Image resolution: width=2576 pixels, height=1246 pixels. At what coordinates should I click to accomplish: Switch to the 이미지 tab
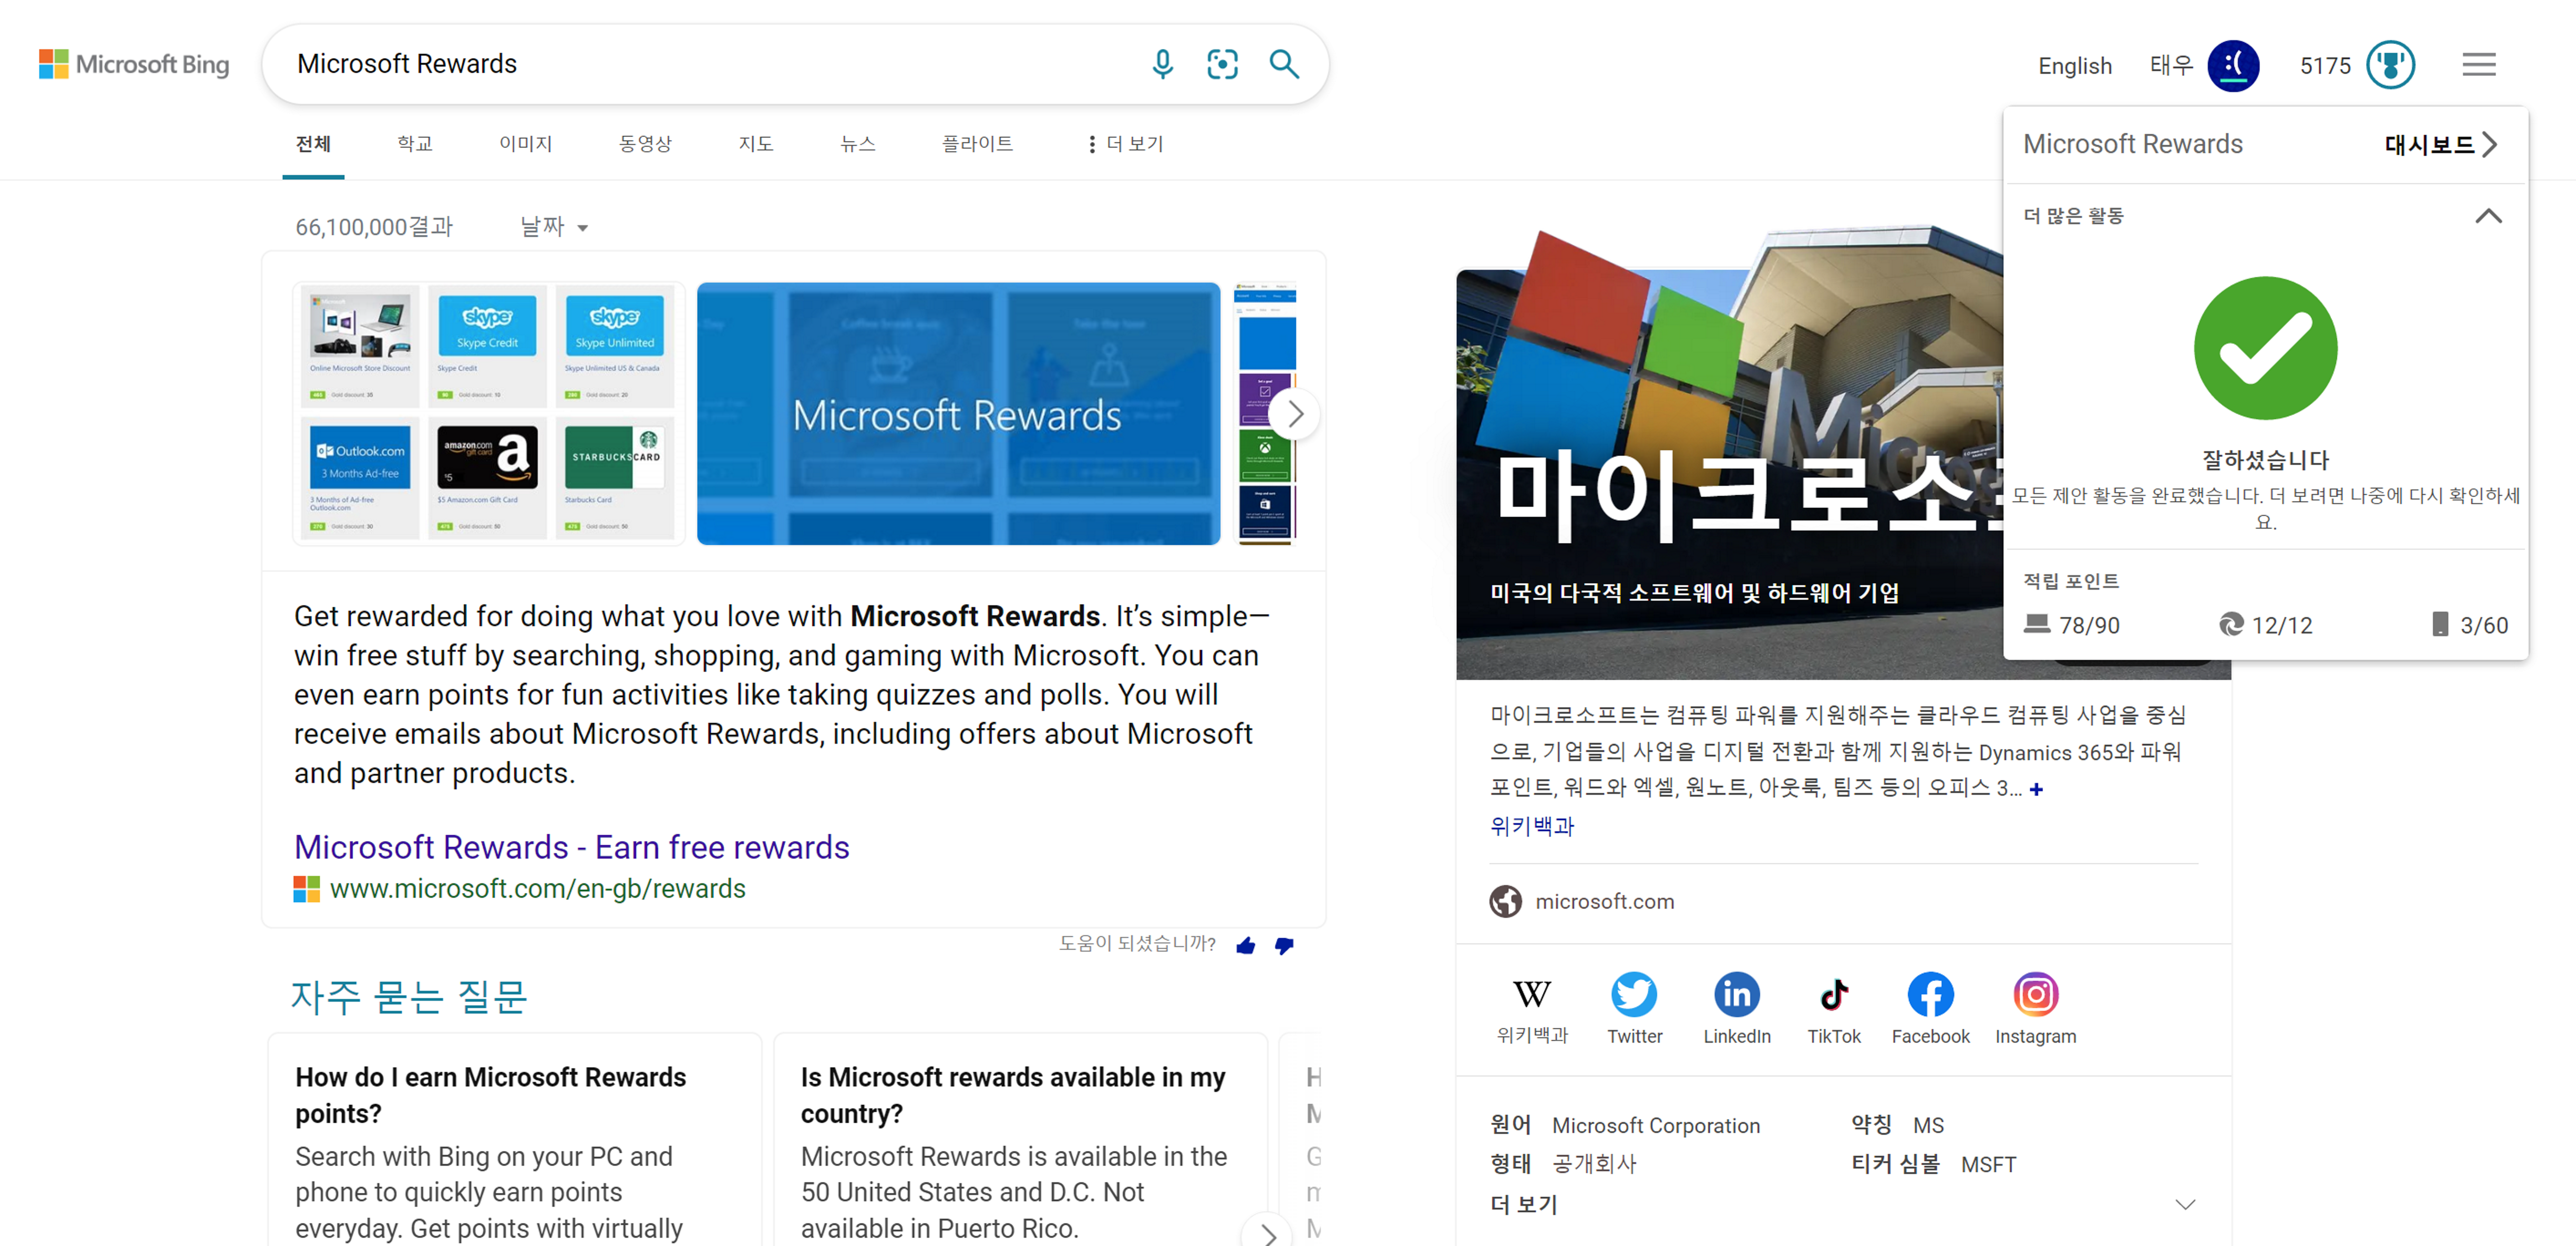point(525,144)
